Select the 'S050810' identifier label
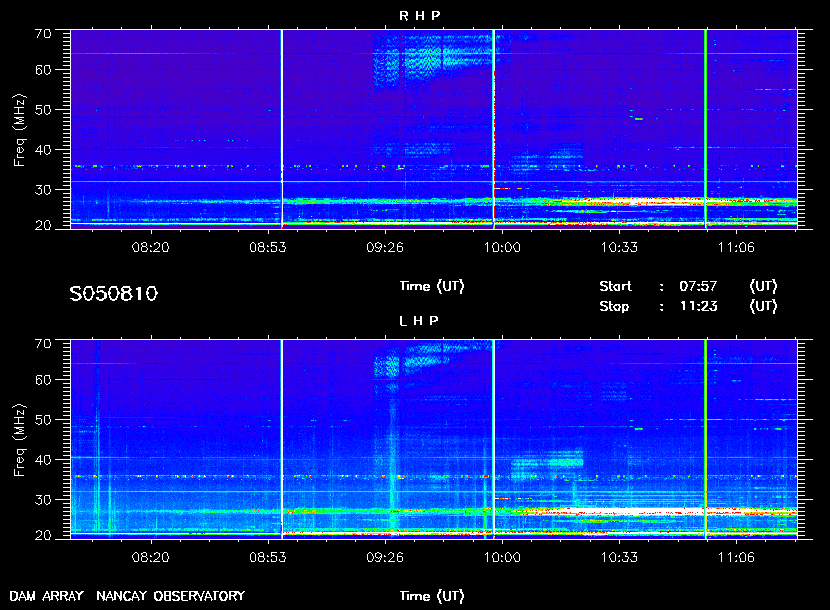Viewport: 830px width, 610px height. 113,294
